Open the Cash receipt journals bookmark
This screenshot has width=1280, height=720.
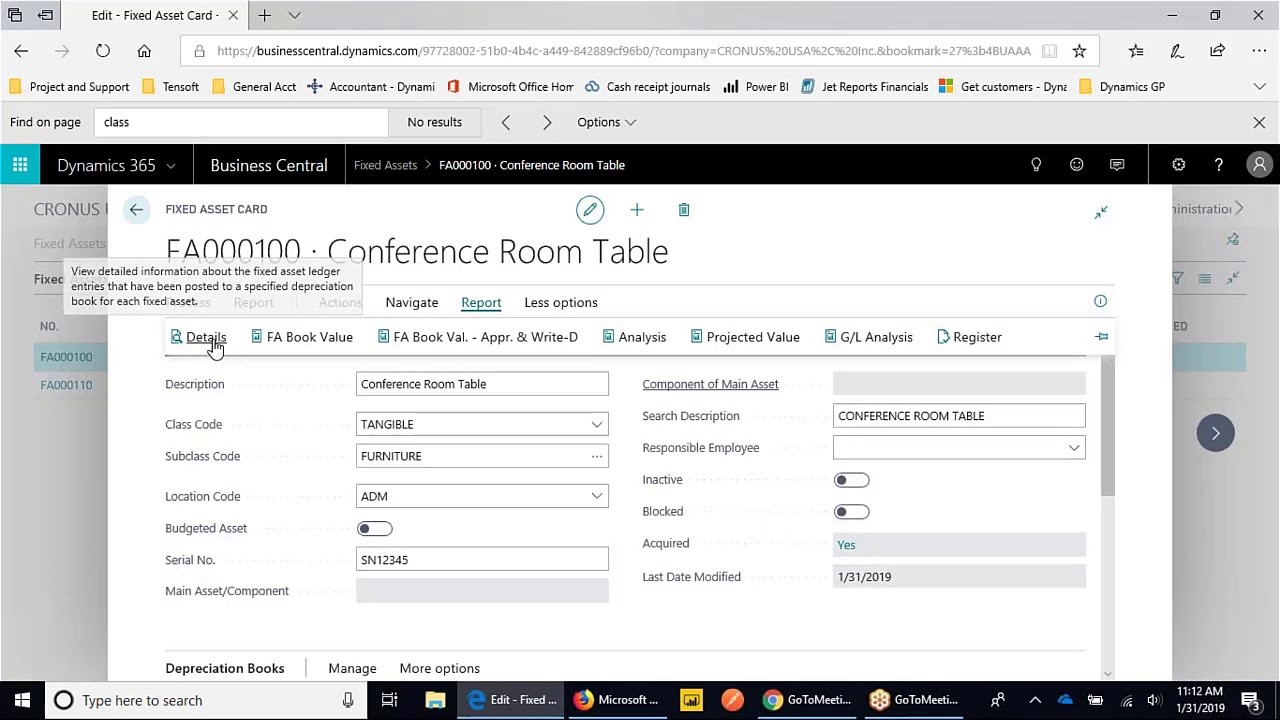tap(648, 87)
